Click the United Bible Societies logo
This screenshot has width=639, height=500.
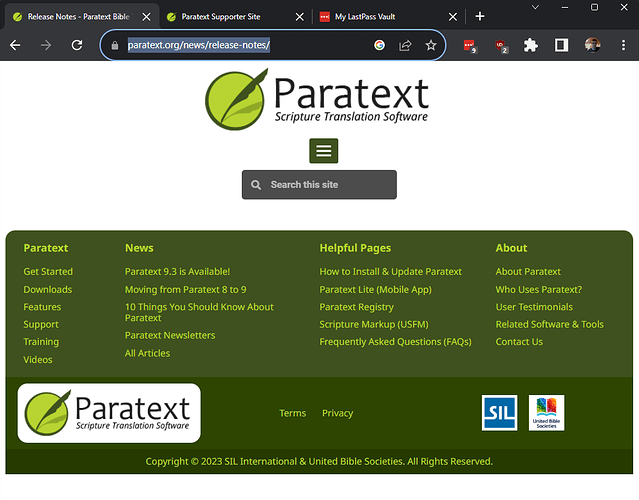tap(546, 413)
